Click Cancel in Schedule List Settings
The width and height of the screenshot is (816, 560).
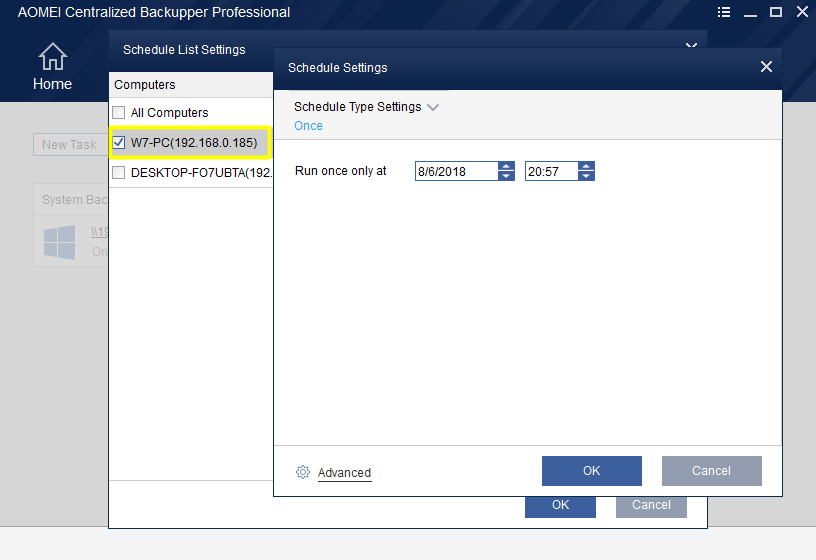coord(651,507)
